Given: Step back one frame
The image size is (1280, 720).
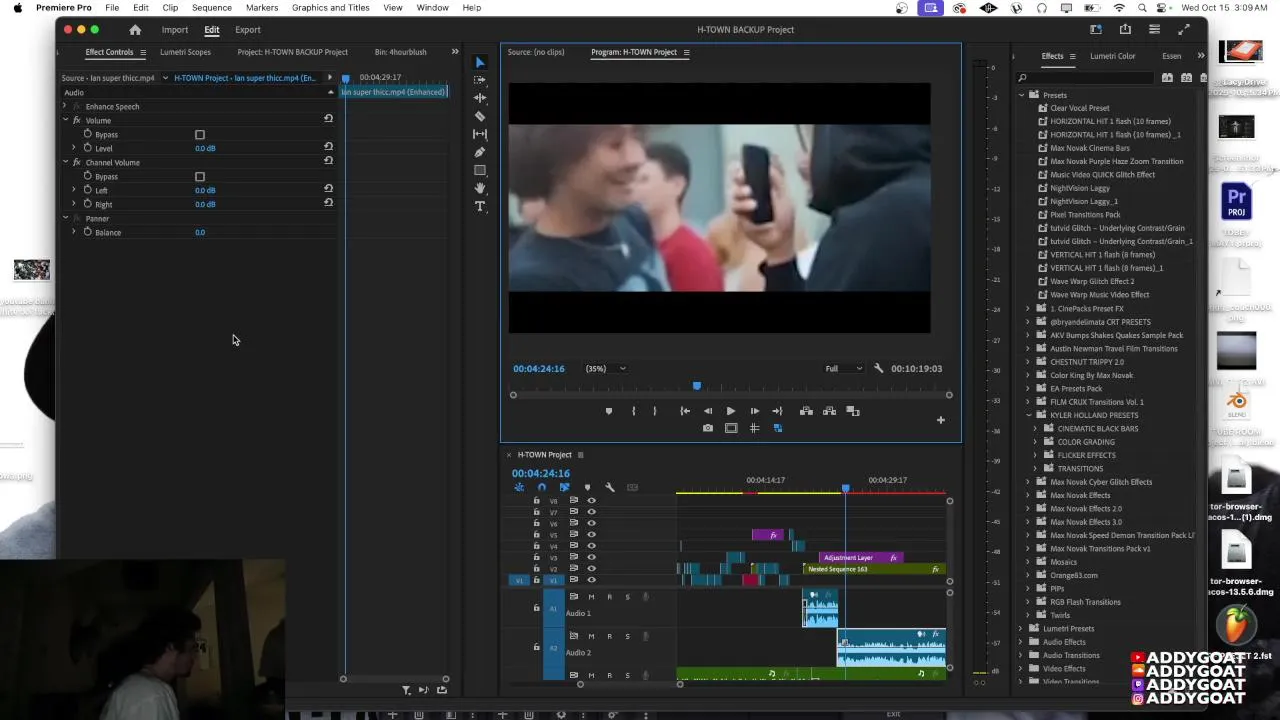Looking at the screenshot, I should (x=708, y=411).
